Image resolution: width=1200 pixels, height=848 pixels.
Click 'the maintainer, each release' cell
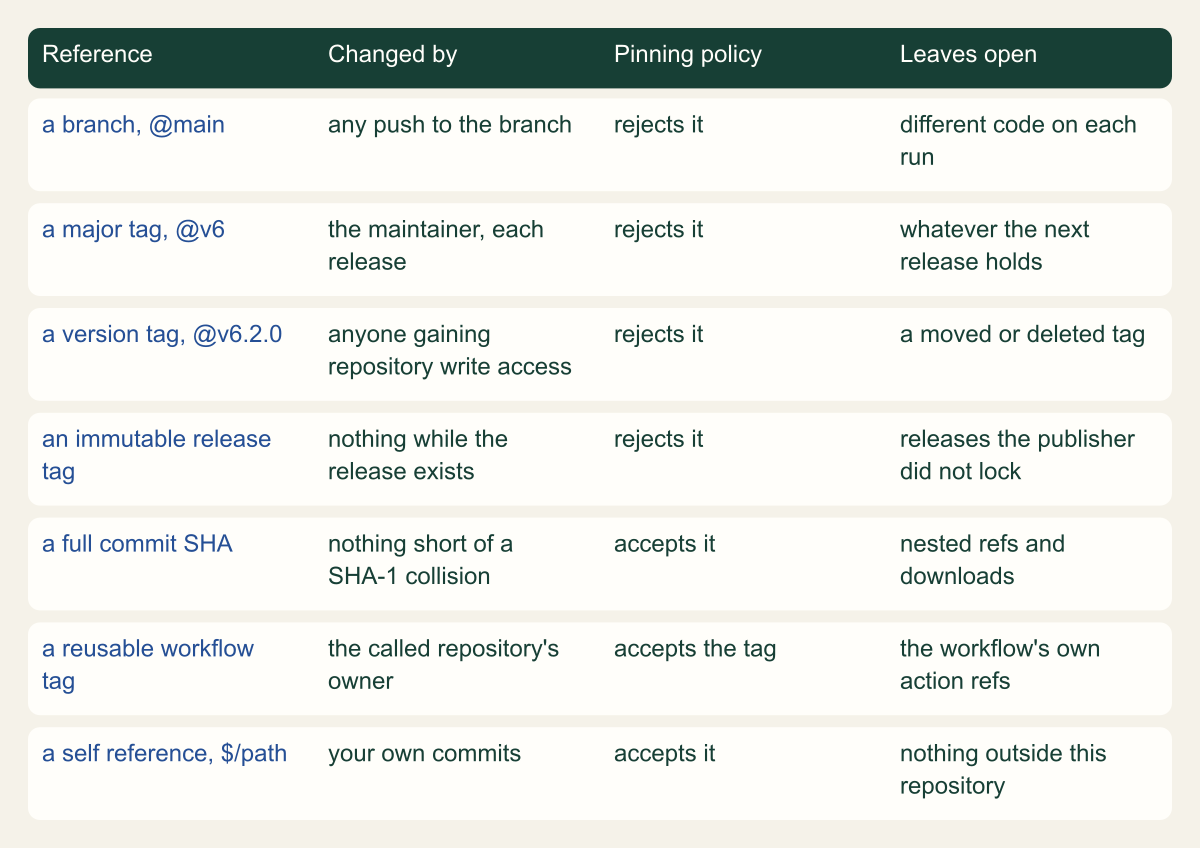(x=436, y=245)
